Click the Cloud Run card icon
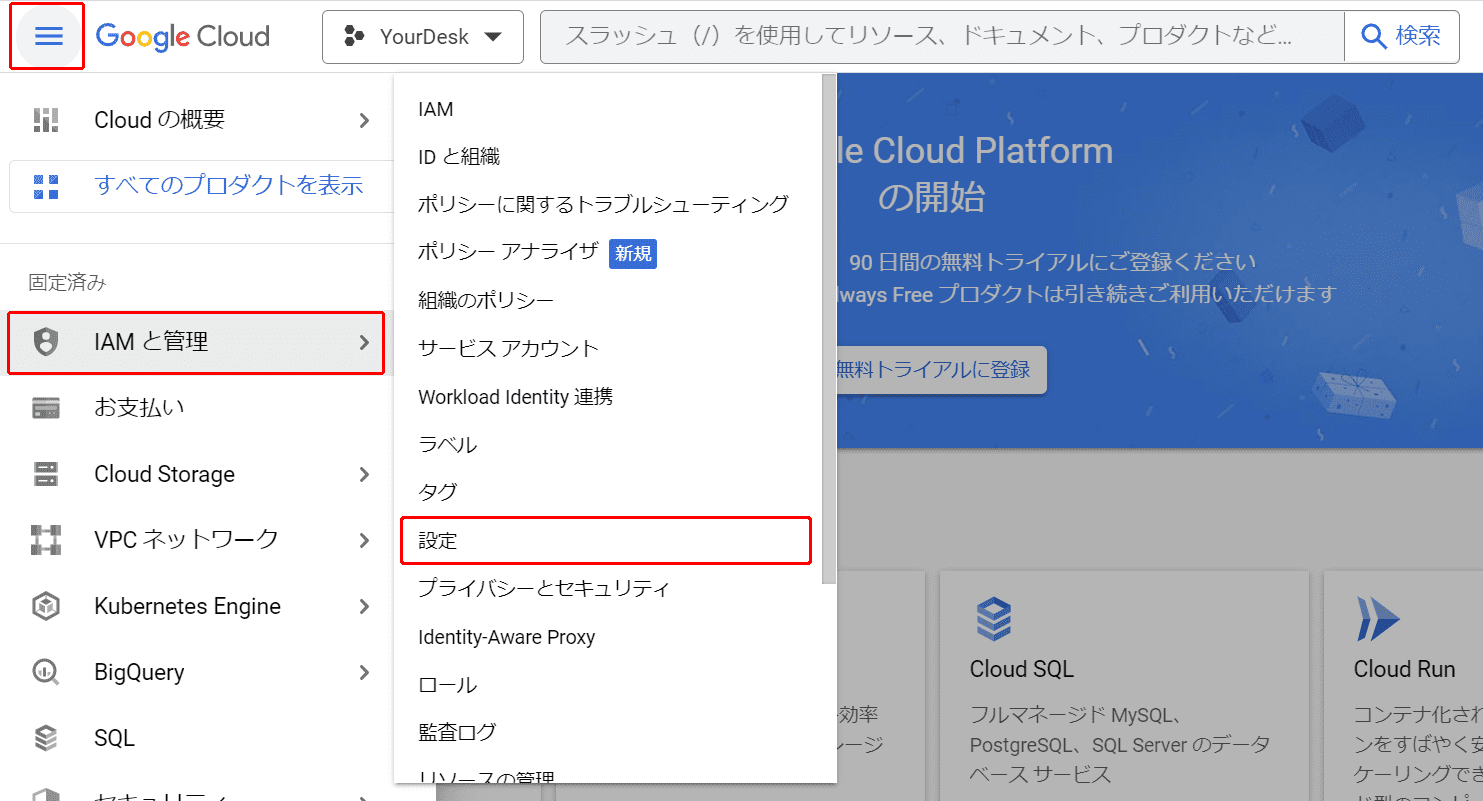Screen dimensions: 1483x801 click(1378, 619)
